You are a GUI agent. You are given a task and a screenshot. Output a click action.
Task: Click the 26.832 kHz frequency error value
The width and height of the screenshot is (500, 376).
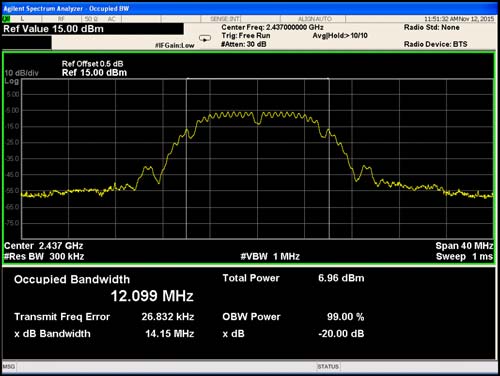168,317
